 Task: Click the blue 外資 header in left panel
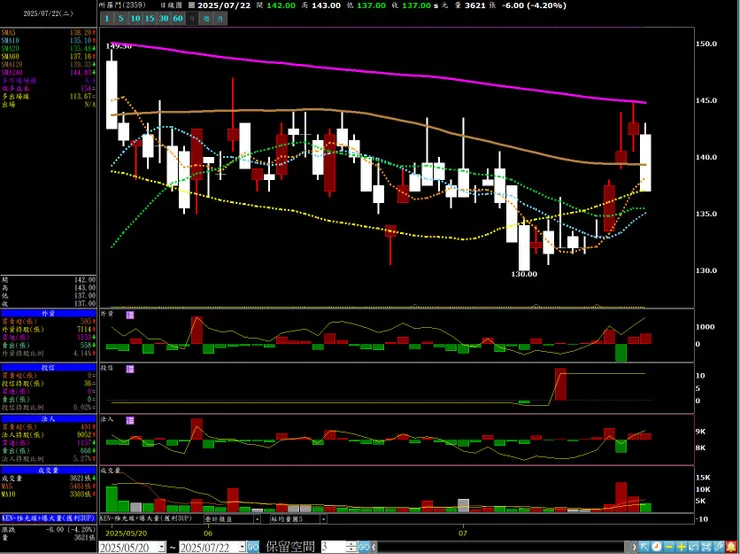tap(48, 313)
